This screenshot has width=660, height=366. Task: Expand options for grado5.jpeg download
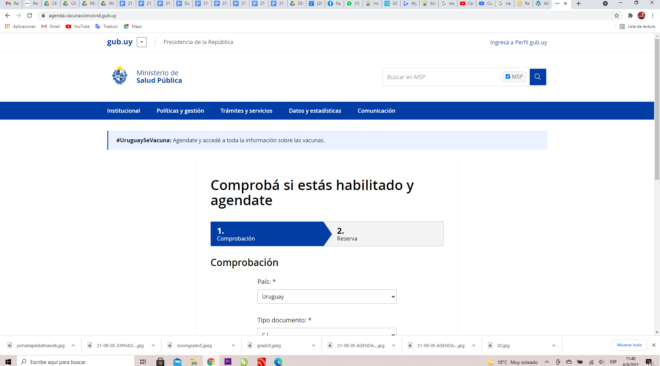(x=313, y=345)
